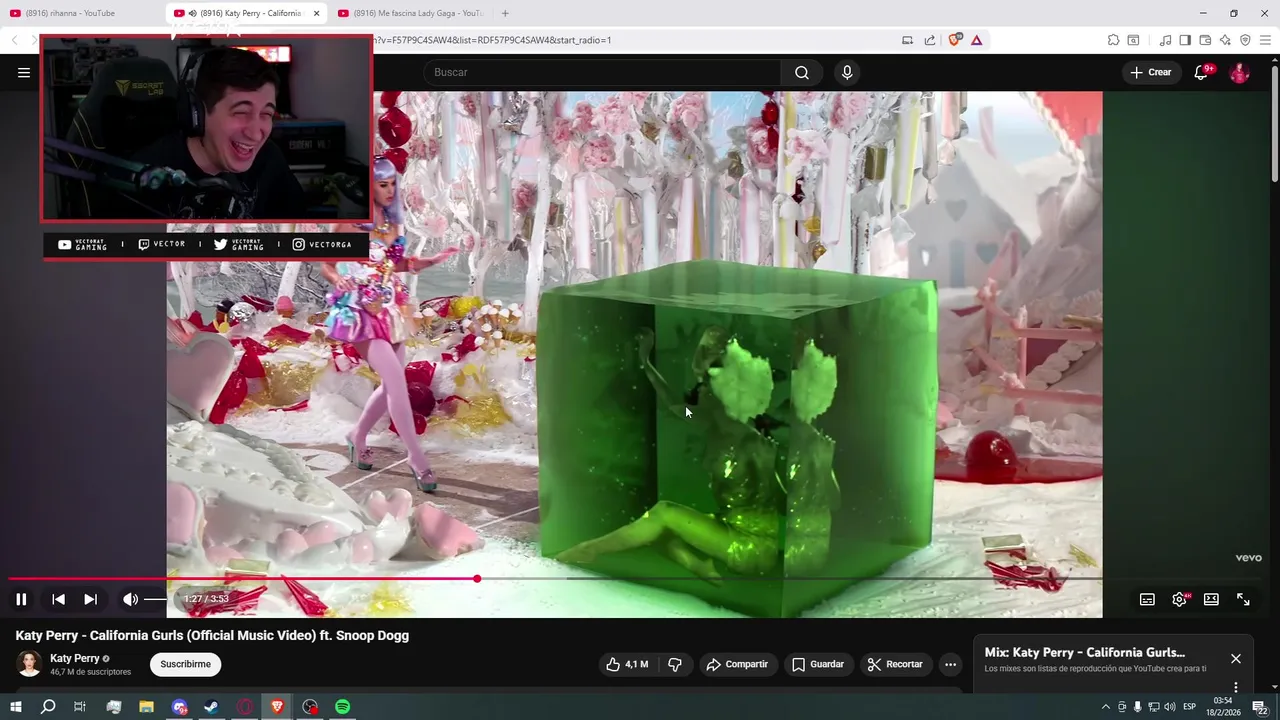Like the video with thumbs up
1280x720 pixels.
click(x=627, y=664)
